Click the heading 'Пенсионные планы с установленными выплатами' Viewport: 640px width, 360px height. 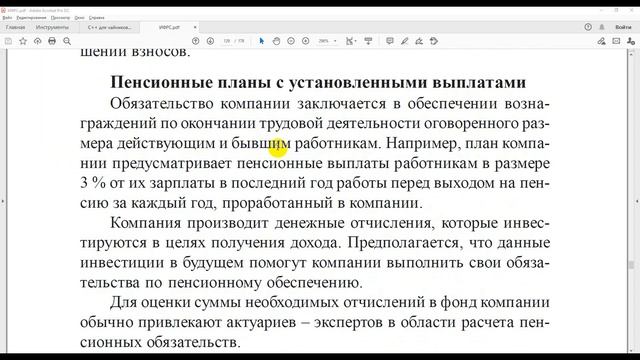318,82
